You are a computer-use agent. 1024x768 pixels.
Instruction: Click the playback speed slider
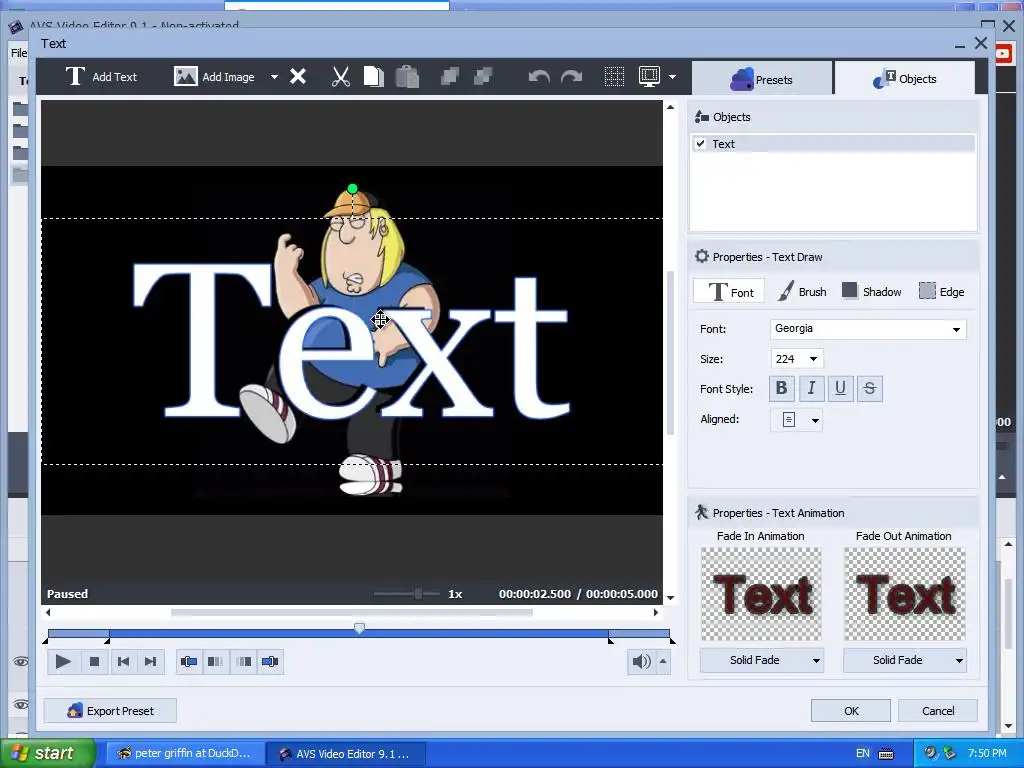407,594
